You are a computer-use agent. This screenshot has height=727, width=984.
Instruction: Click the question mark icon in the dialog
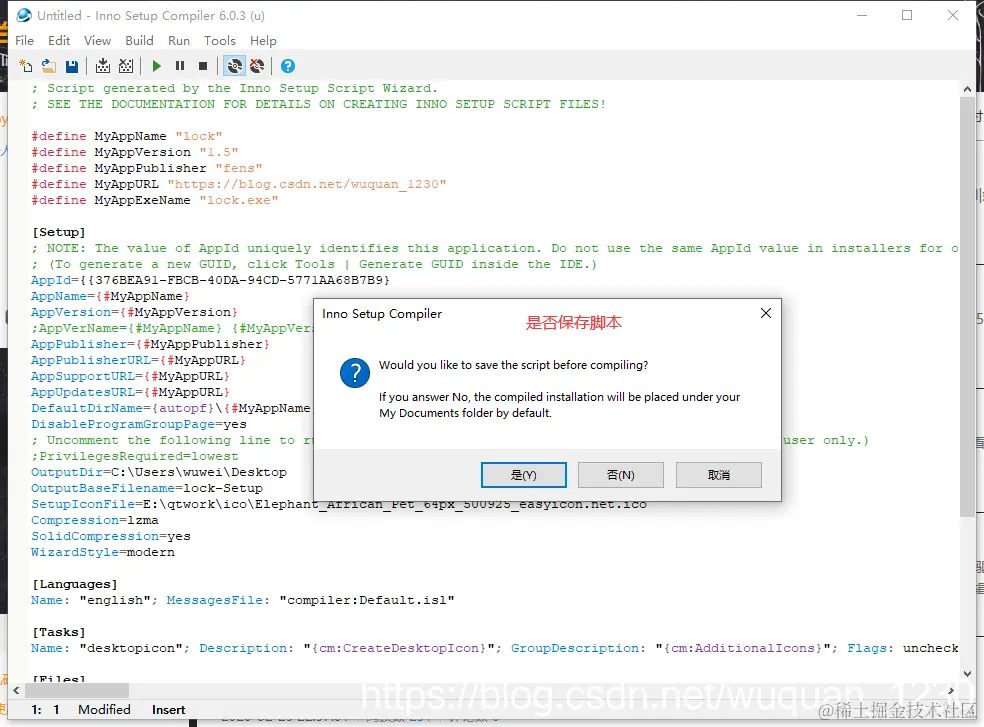coord(355,373)
